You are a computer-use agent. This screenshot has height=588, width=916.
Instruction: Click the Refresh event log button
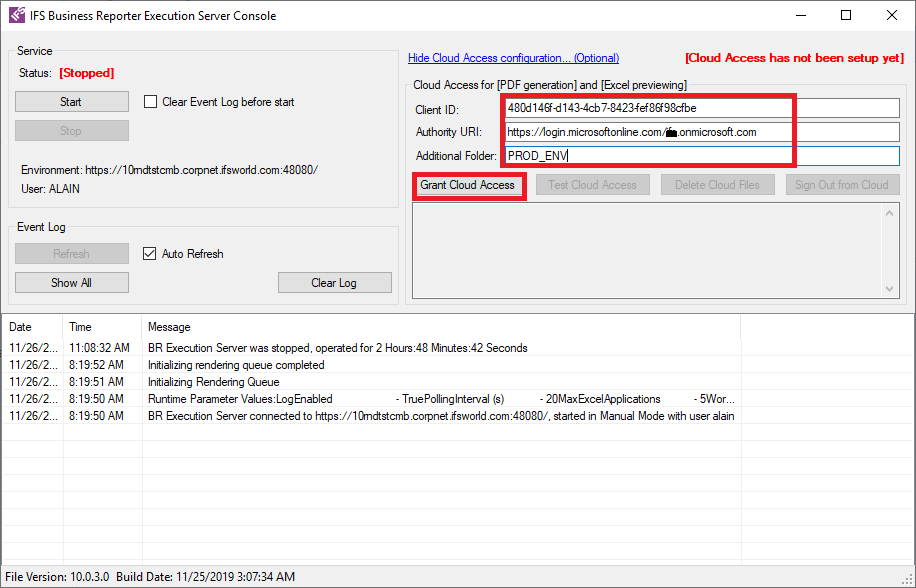pos(72,253)
